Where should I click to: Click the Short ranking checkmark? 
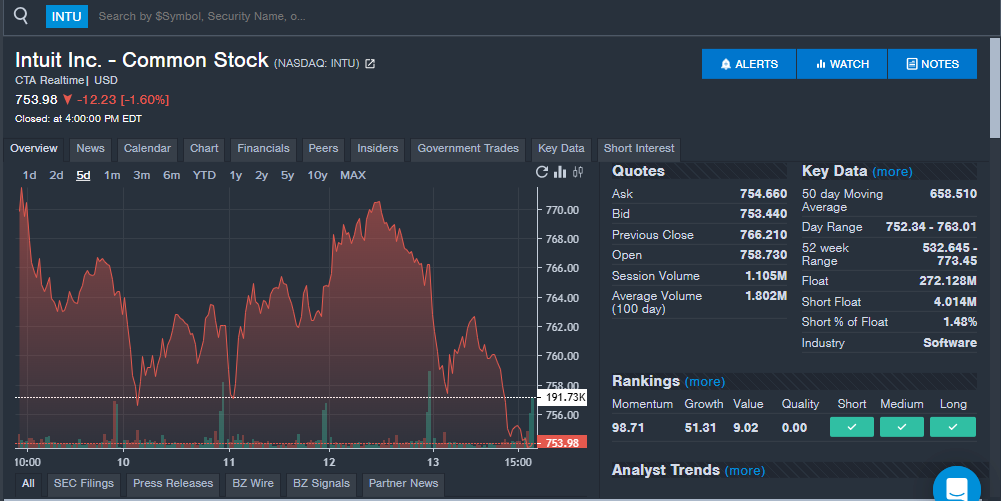coord(852,427)
